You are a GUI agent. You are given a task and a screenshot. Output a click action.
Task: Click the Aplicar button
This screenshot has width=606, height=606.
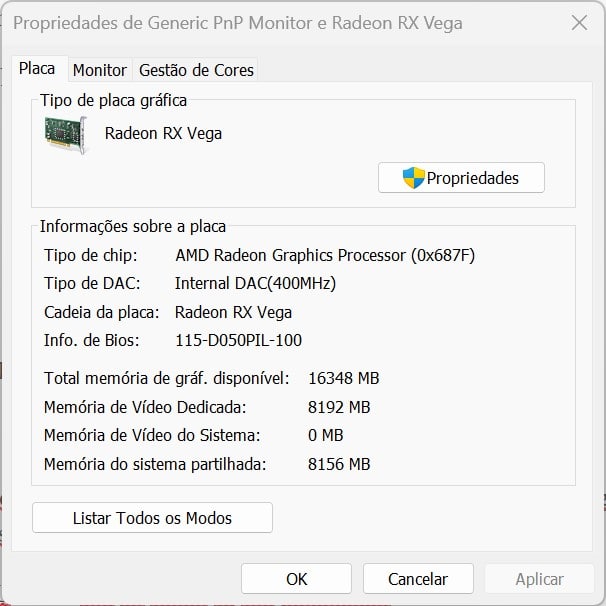[x=540, y=579]
